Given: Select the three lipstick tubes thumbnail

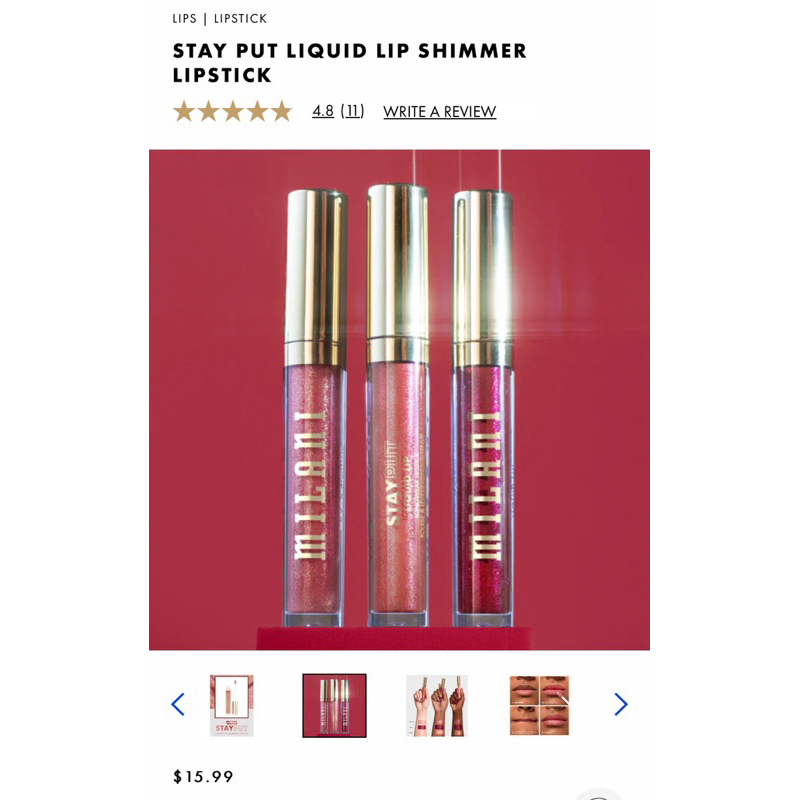Looking at the screenshot, I should [334, 706].
